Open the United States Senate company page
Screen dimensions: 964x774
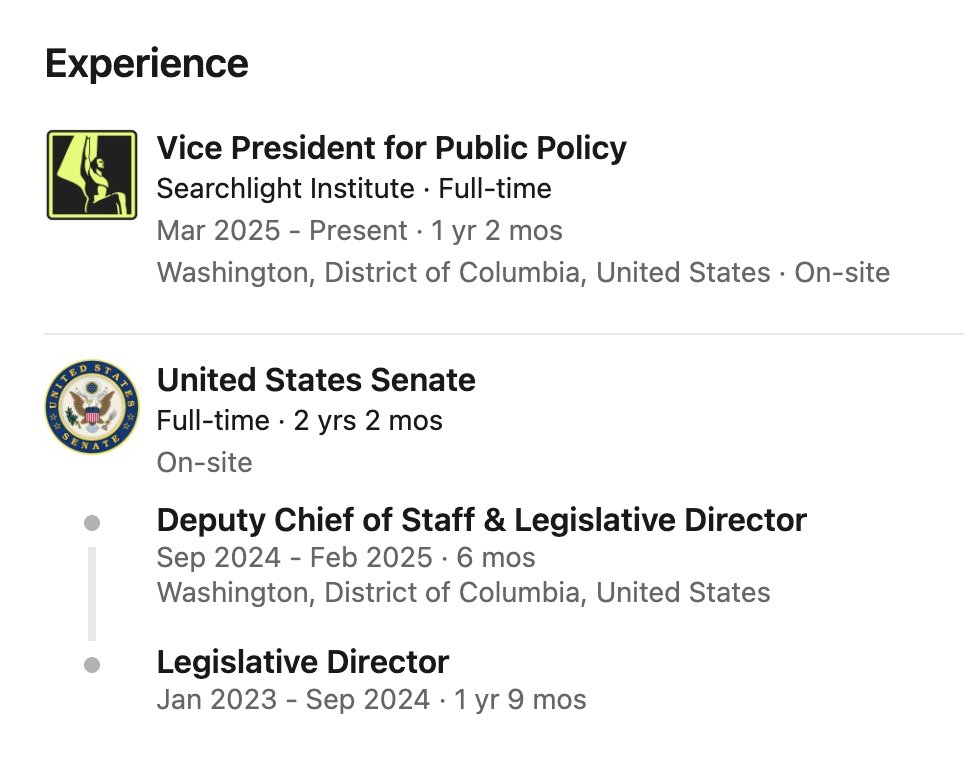pyautogui.click(x=316, y=380)
